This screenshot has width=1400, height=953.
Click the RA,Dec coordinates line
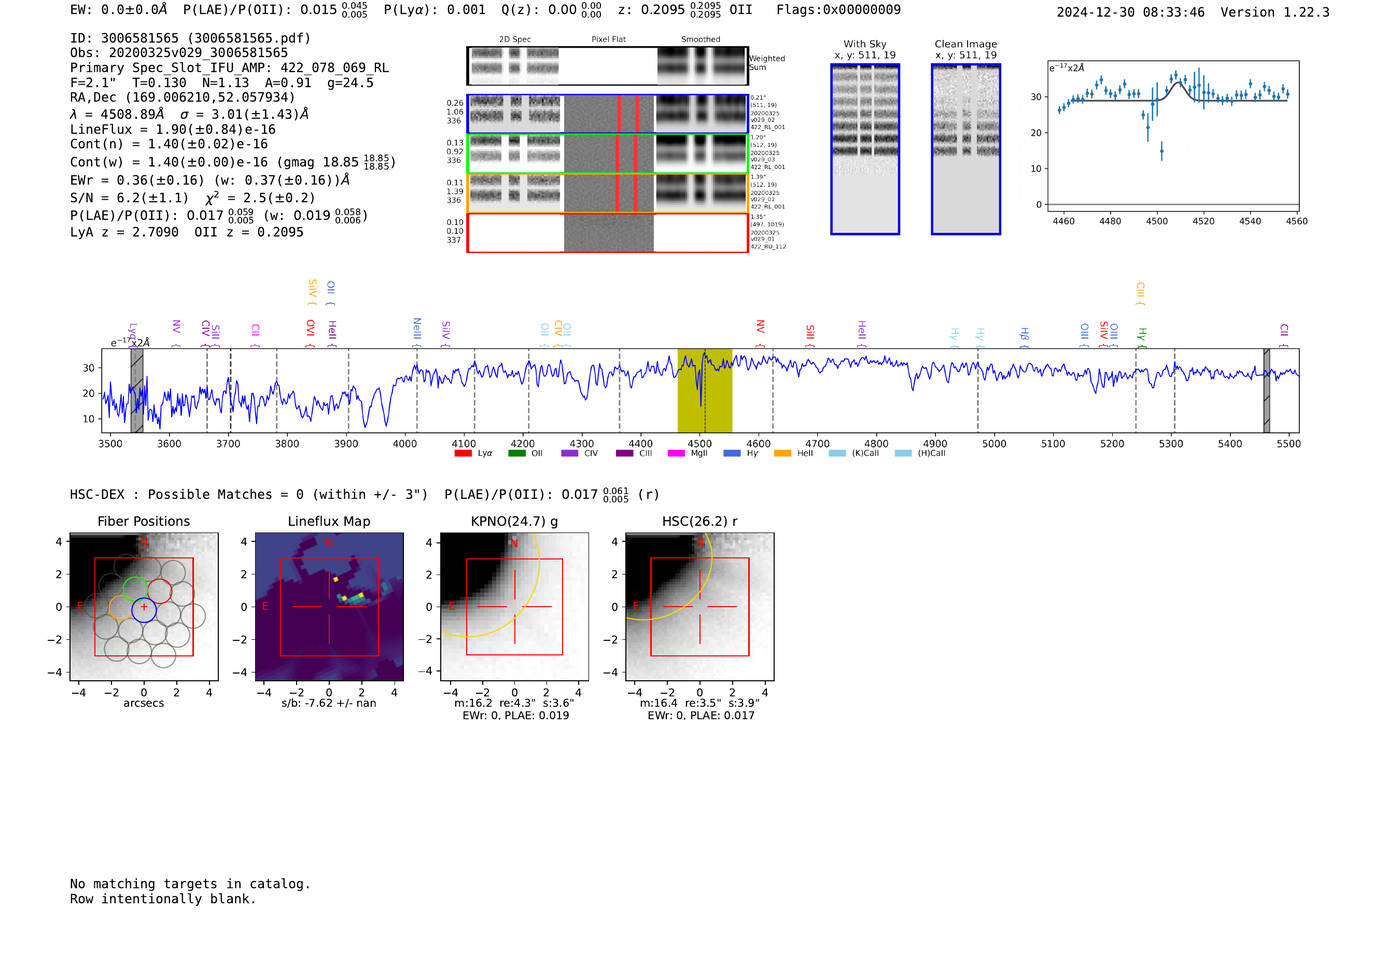pos(183,97)
